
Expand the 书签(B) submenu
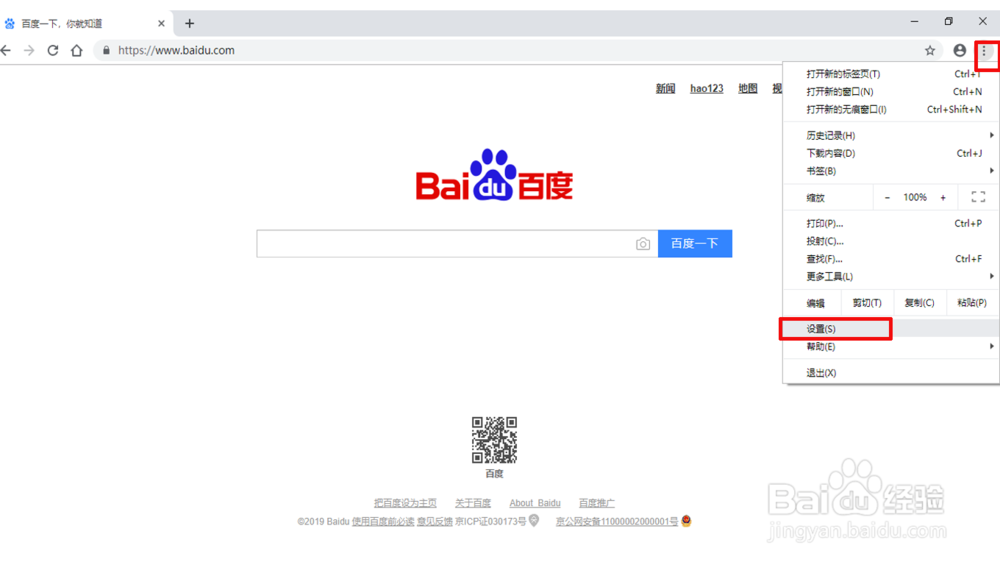coord(892,171)
